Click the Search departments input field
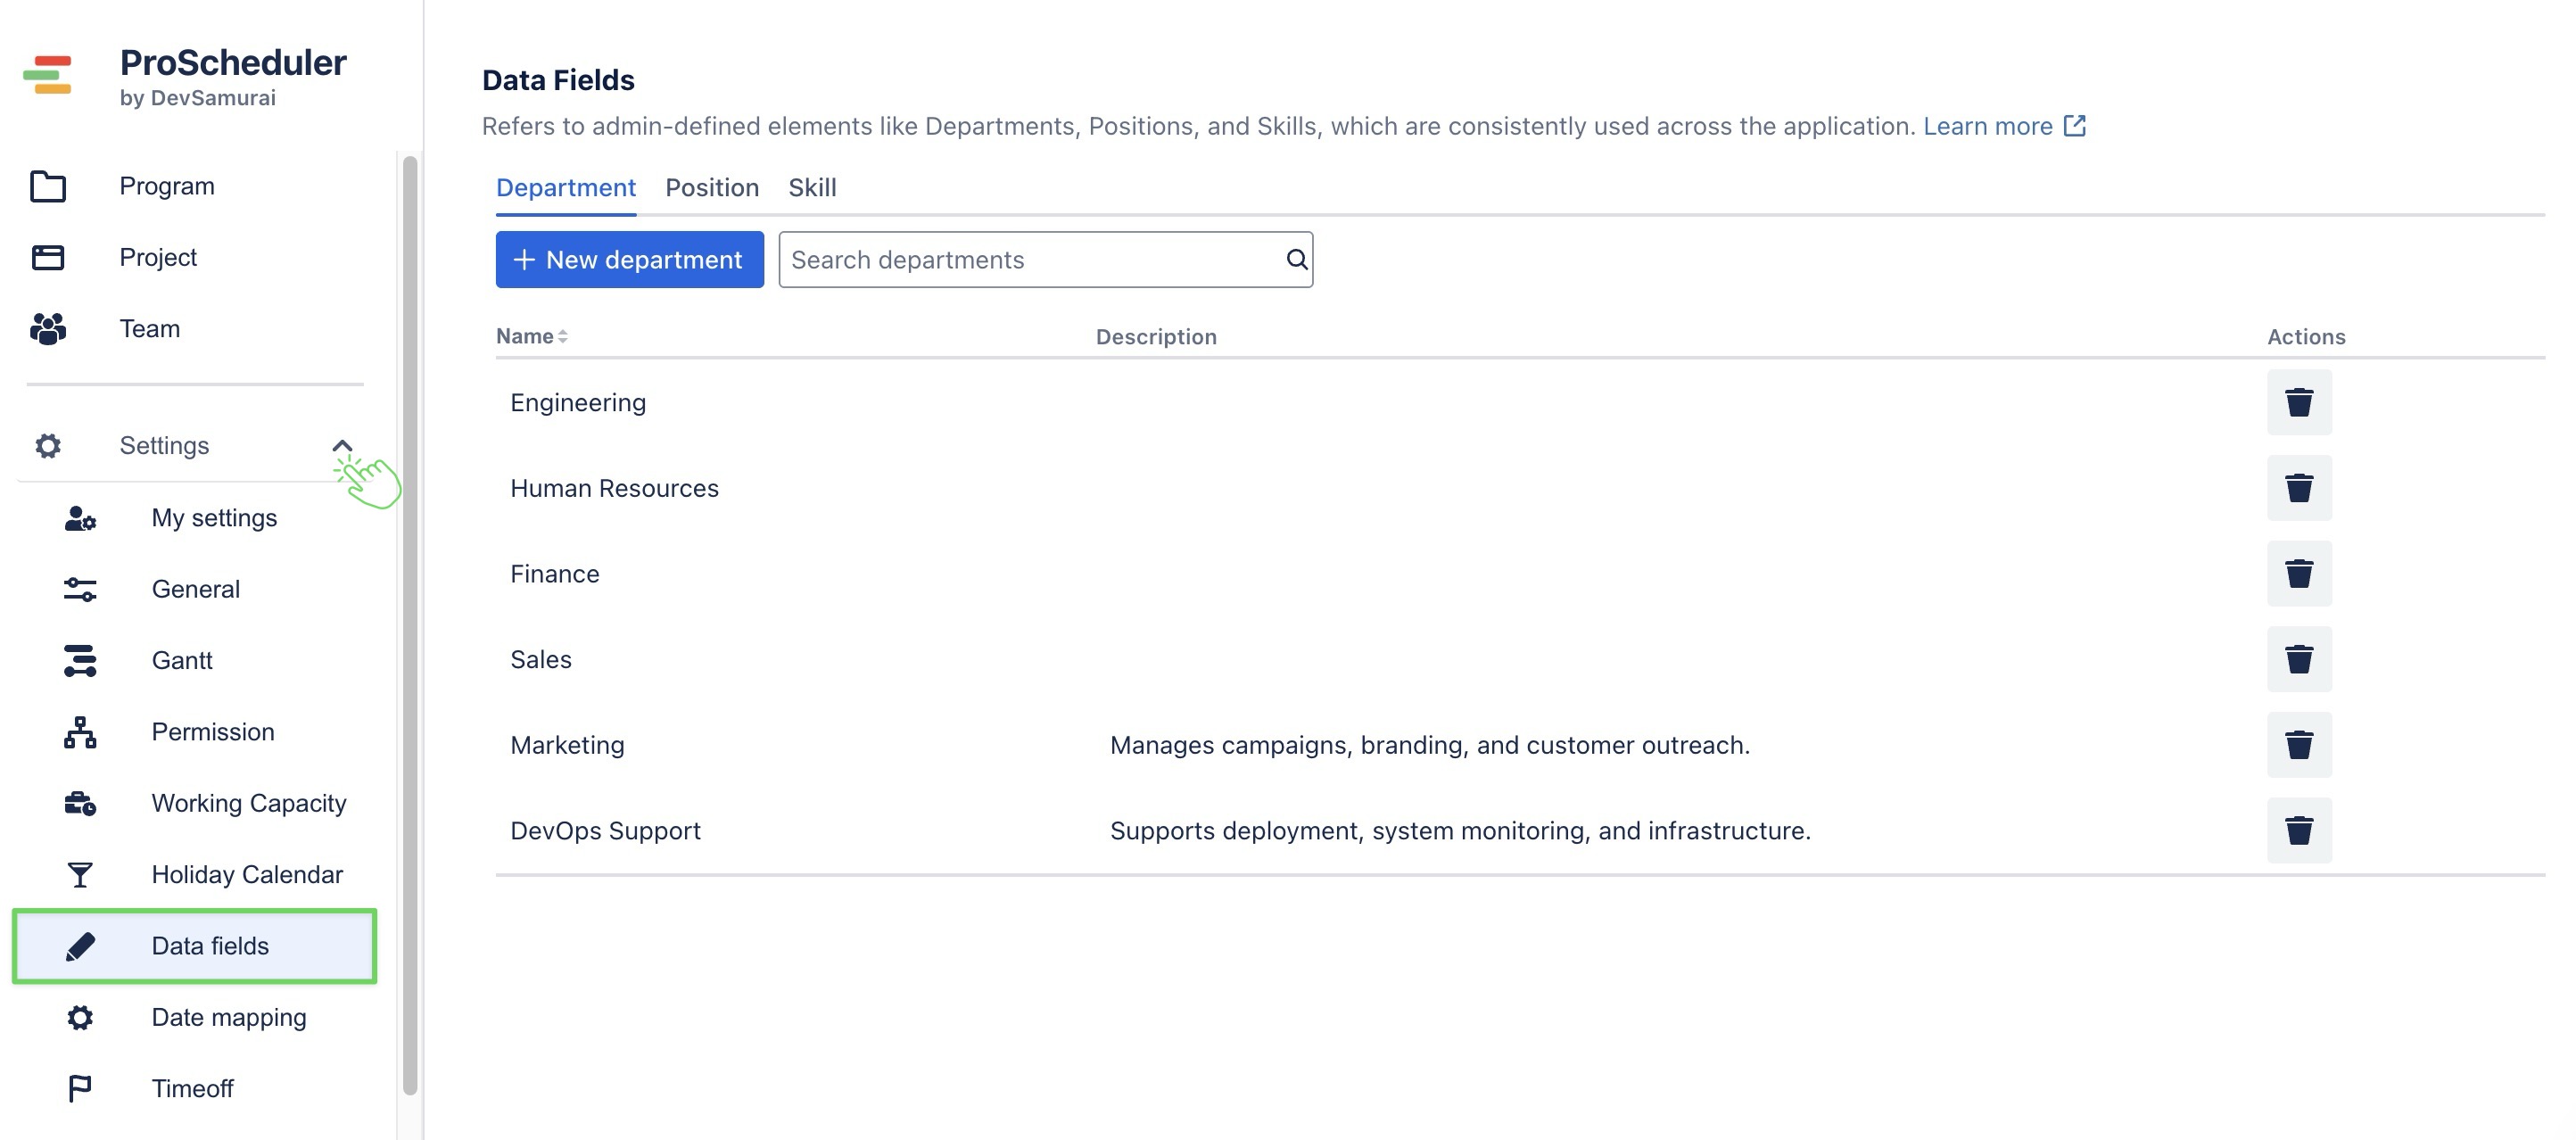Viewport: 2576px width, 1140px height. tap(1030, 260)
